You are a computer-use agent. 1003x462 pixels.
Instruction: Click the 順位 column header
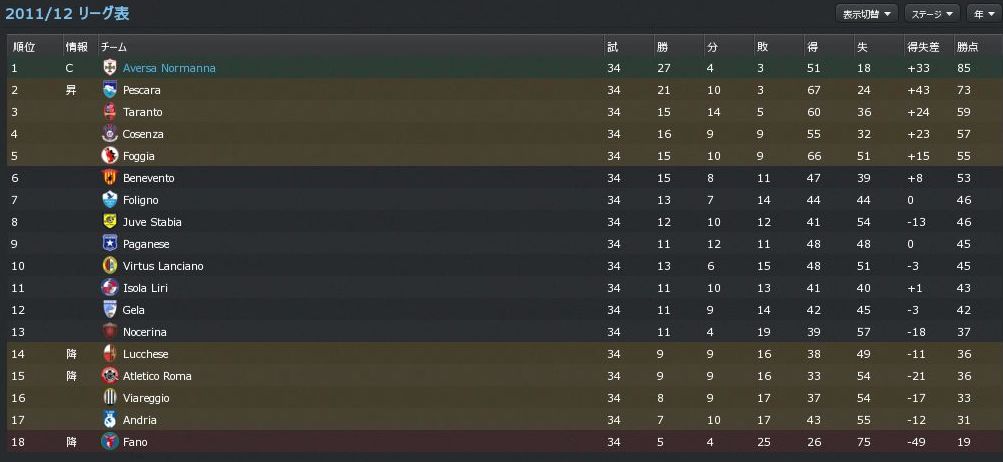coord(22,47)
